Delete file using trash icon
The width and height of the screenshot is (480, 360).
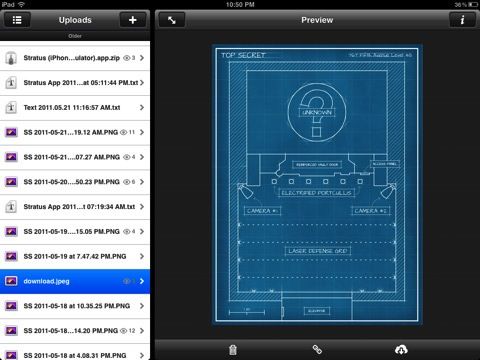click(x=233, y=350)
